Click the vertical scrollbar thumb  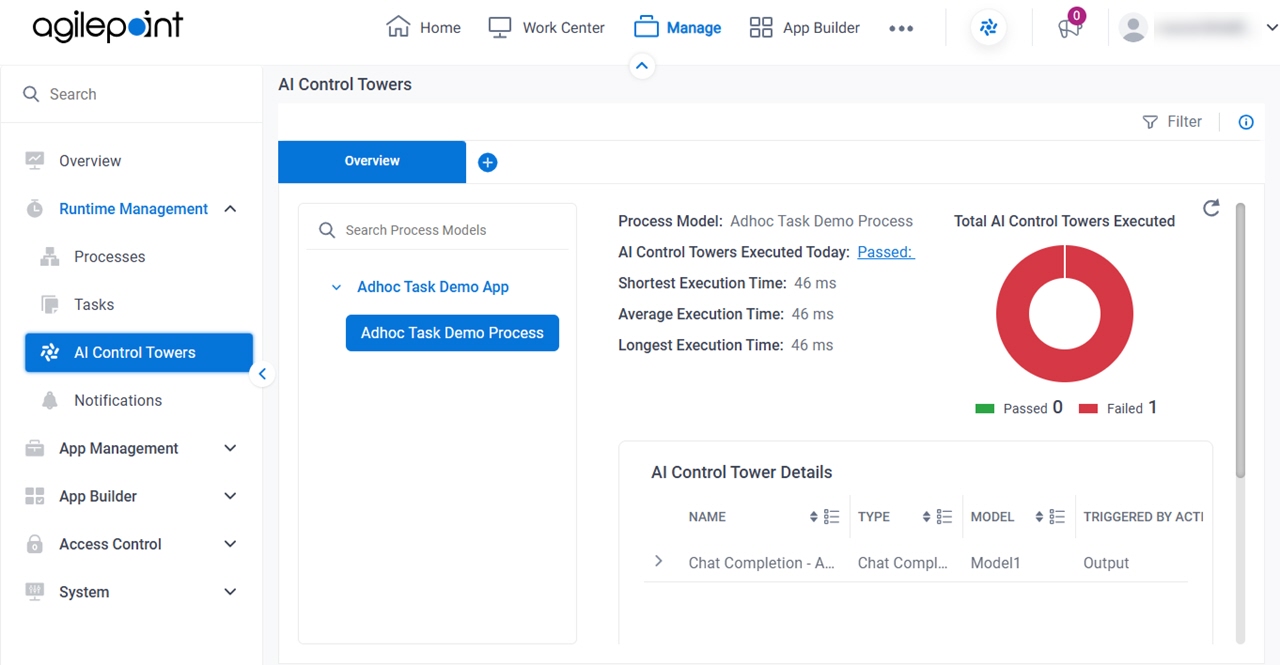[x=1241, y=340]
